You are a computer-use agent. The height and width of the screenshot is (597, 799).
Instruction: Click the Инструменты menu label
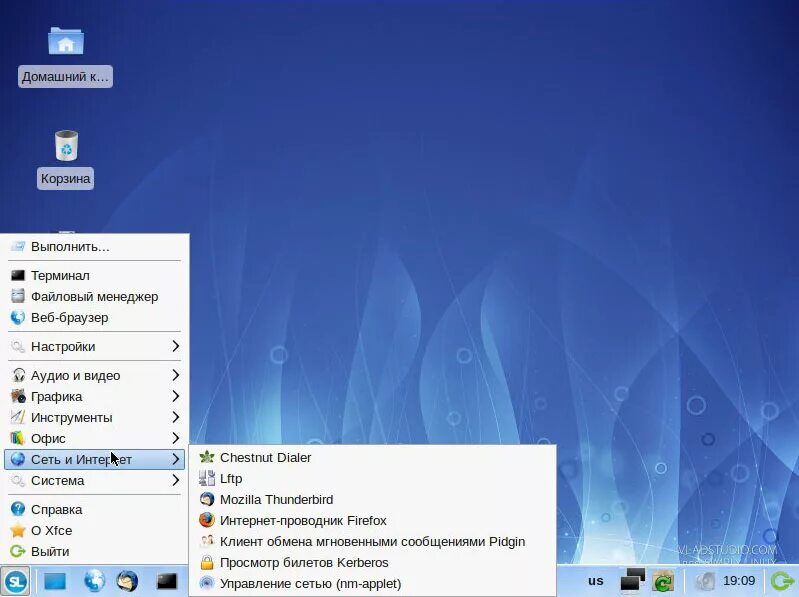(72, 418)
